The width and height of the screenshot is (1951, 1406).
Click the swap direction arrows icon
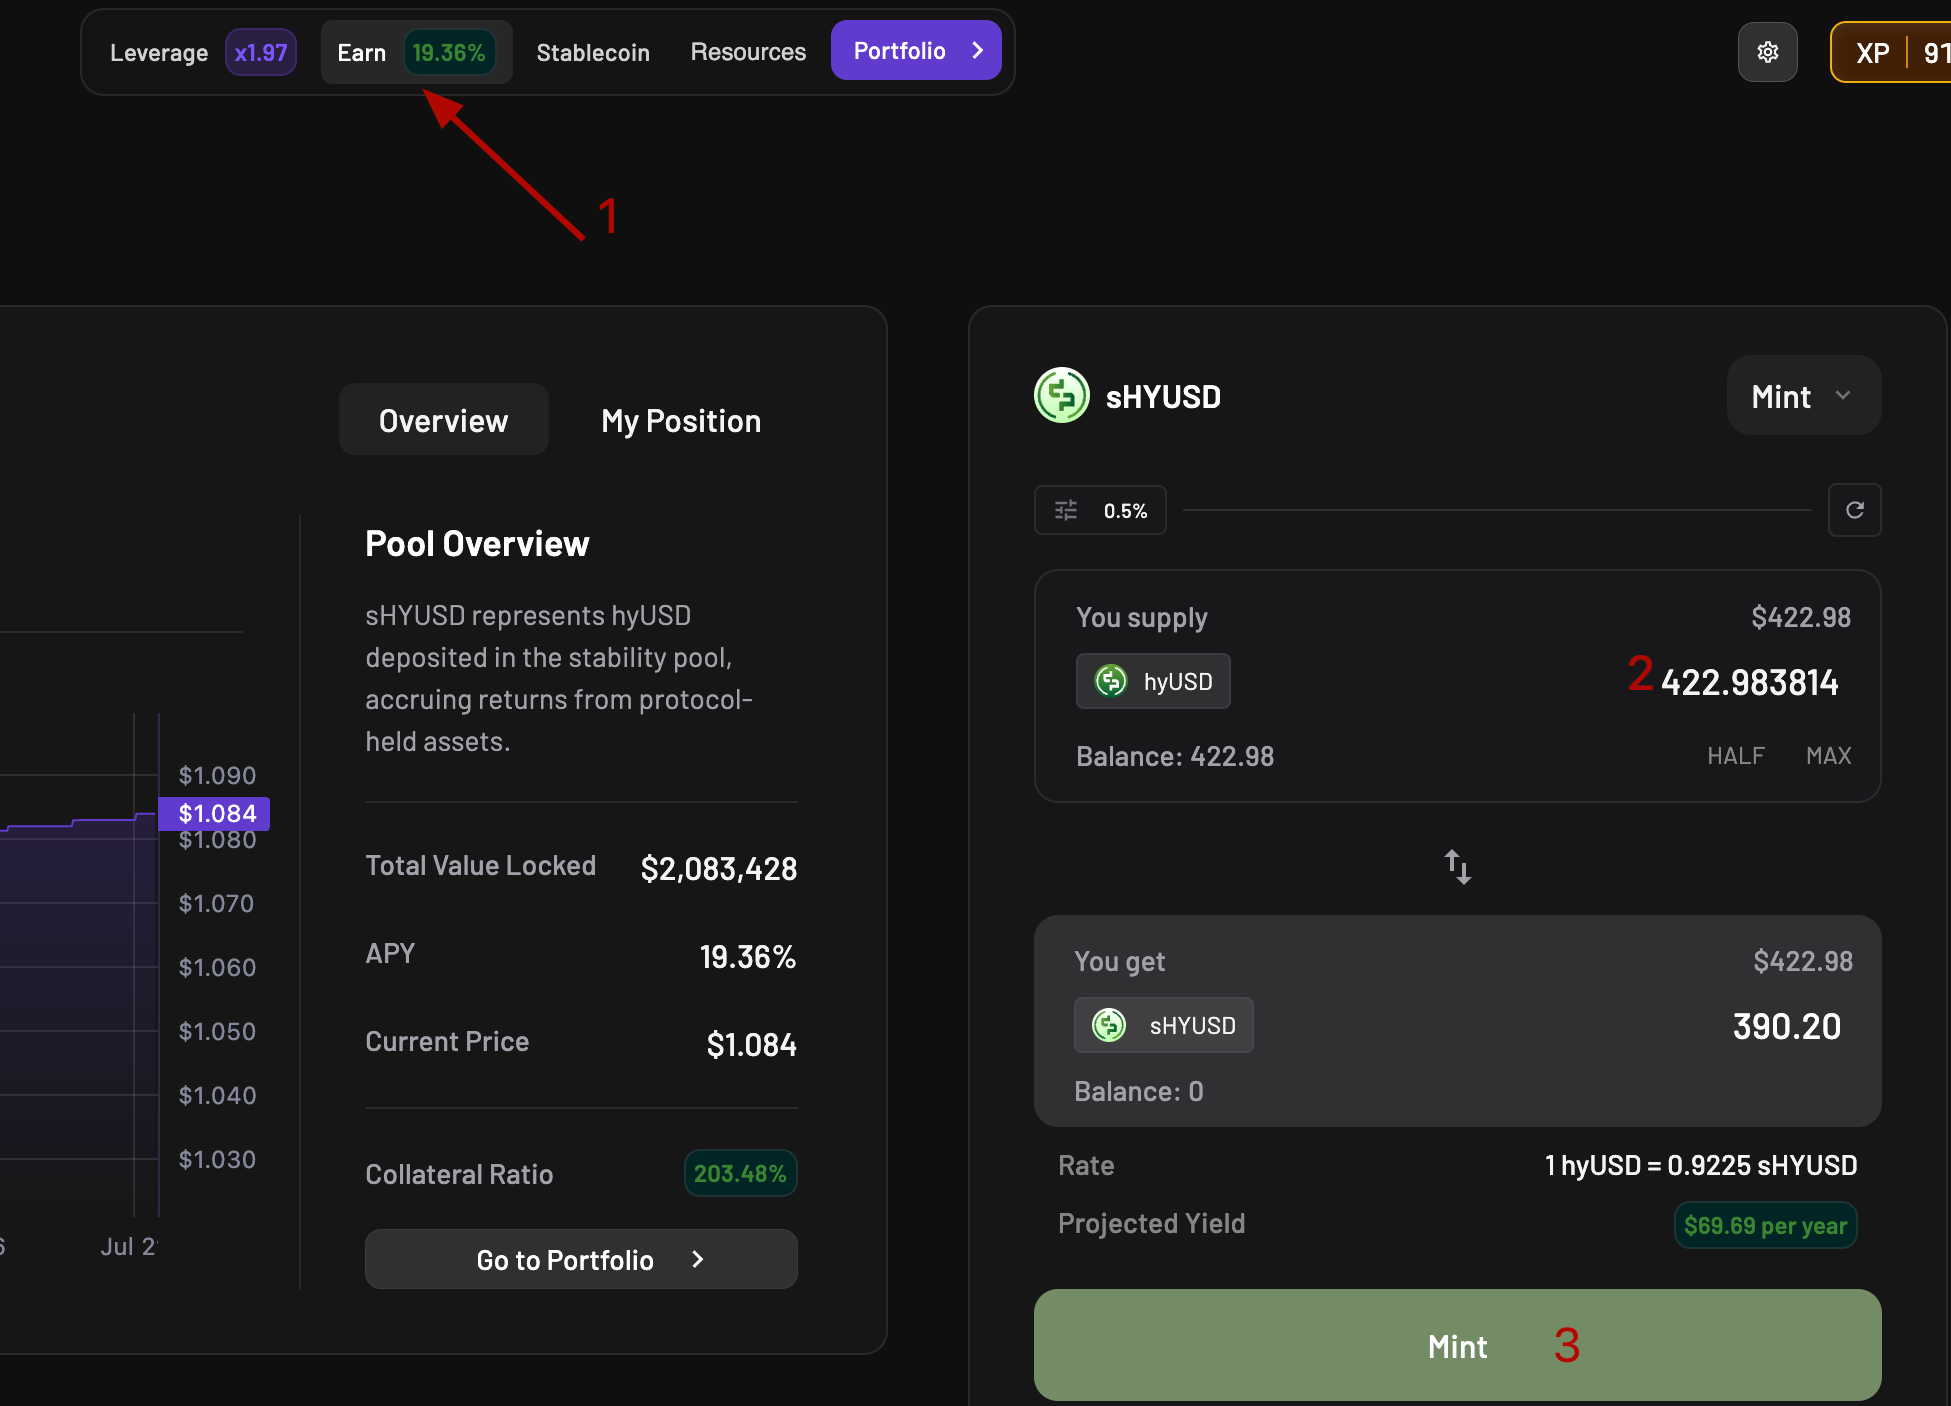coord(1457,866)
